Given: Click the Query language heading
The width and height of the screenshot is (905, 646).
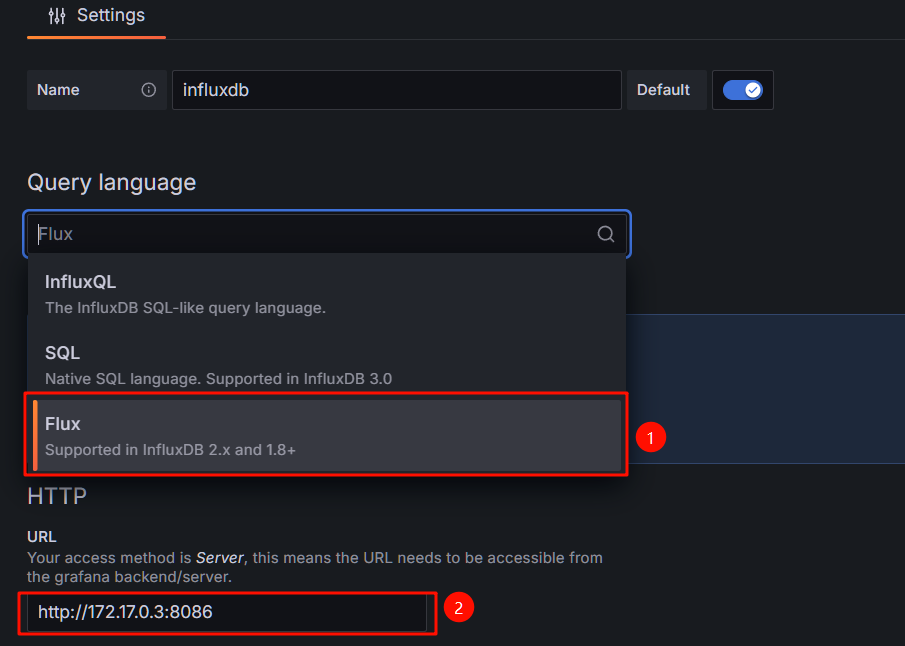Looking at the screenshot, I should (x=111, y=182).
